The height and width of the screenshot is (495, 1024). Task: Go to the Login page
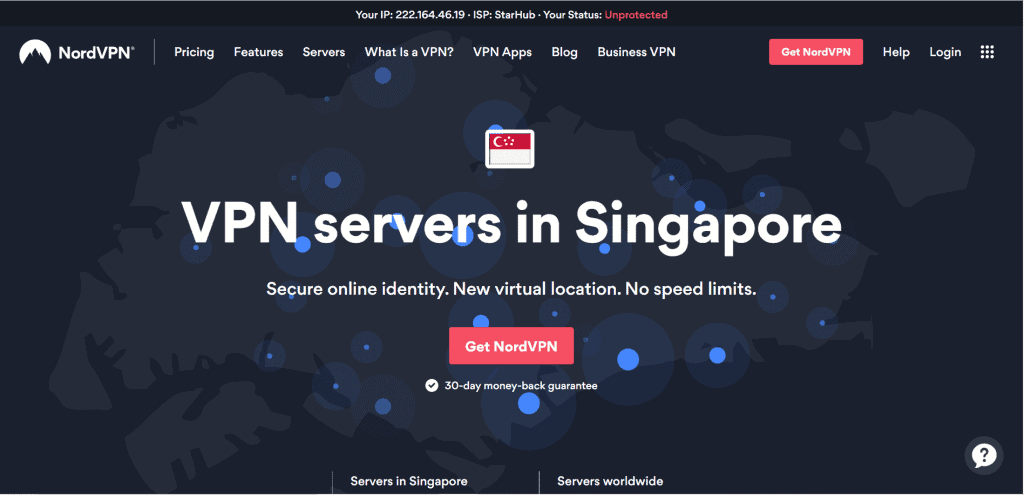[945, 52]
